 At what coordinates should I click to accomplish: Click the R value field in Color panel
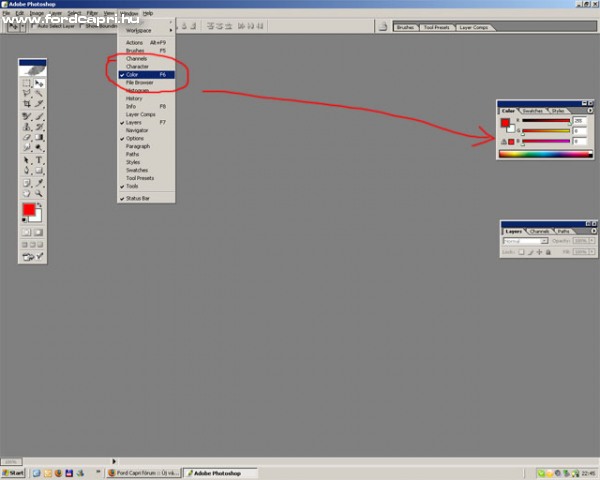click(x=580, y=121)
